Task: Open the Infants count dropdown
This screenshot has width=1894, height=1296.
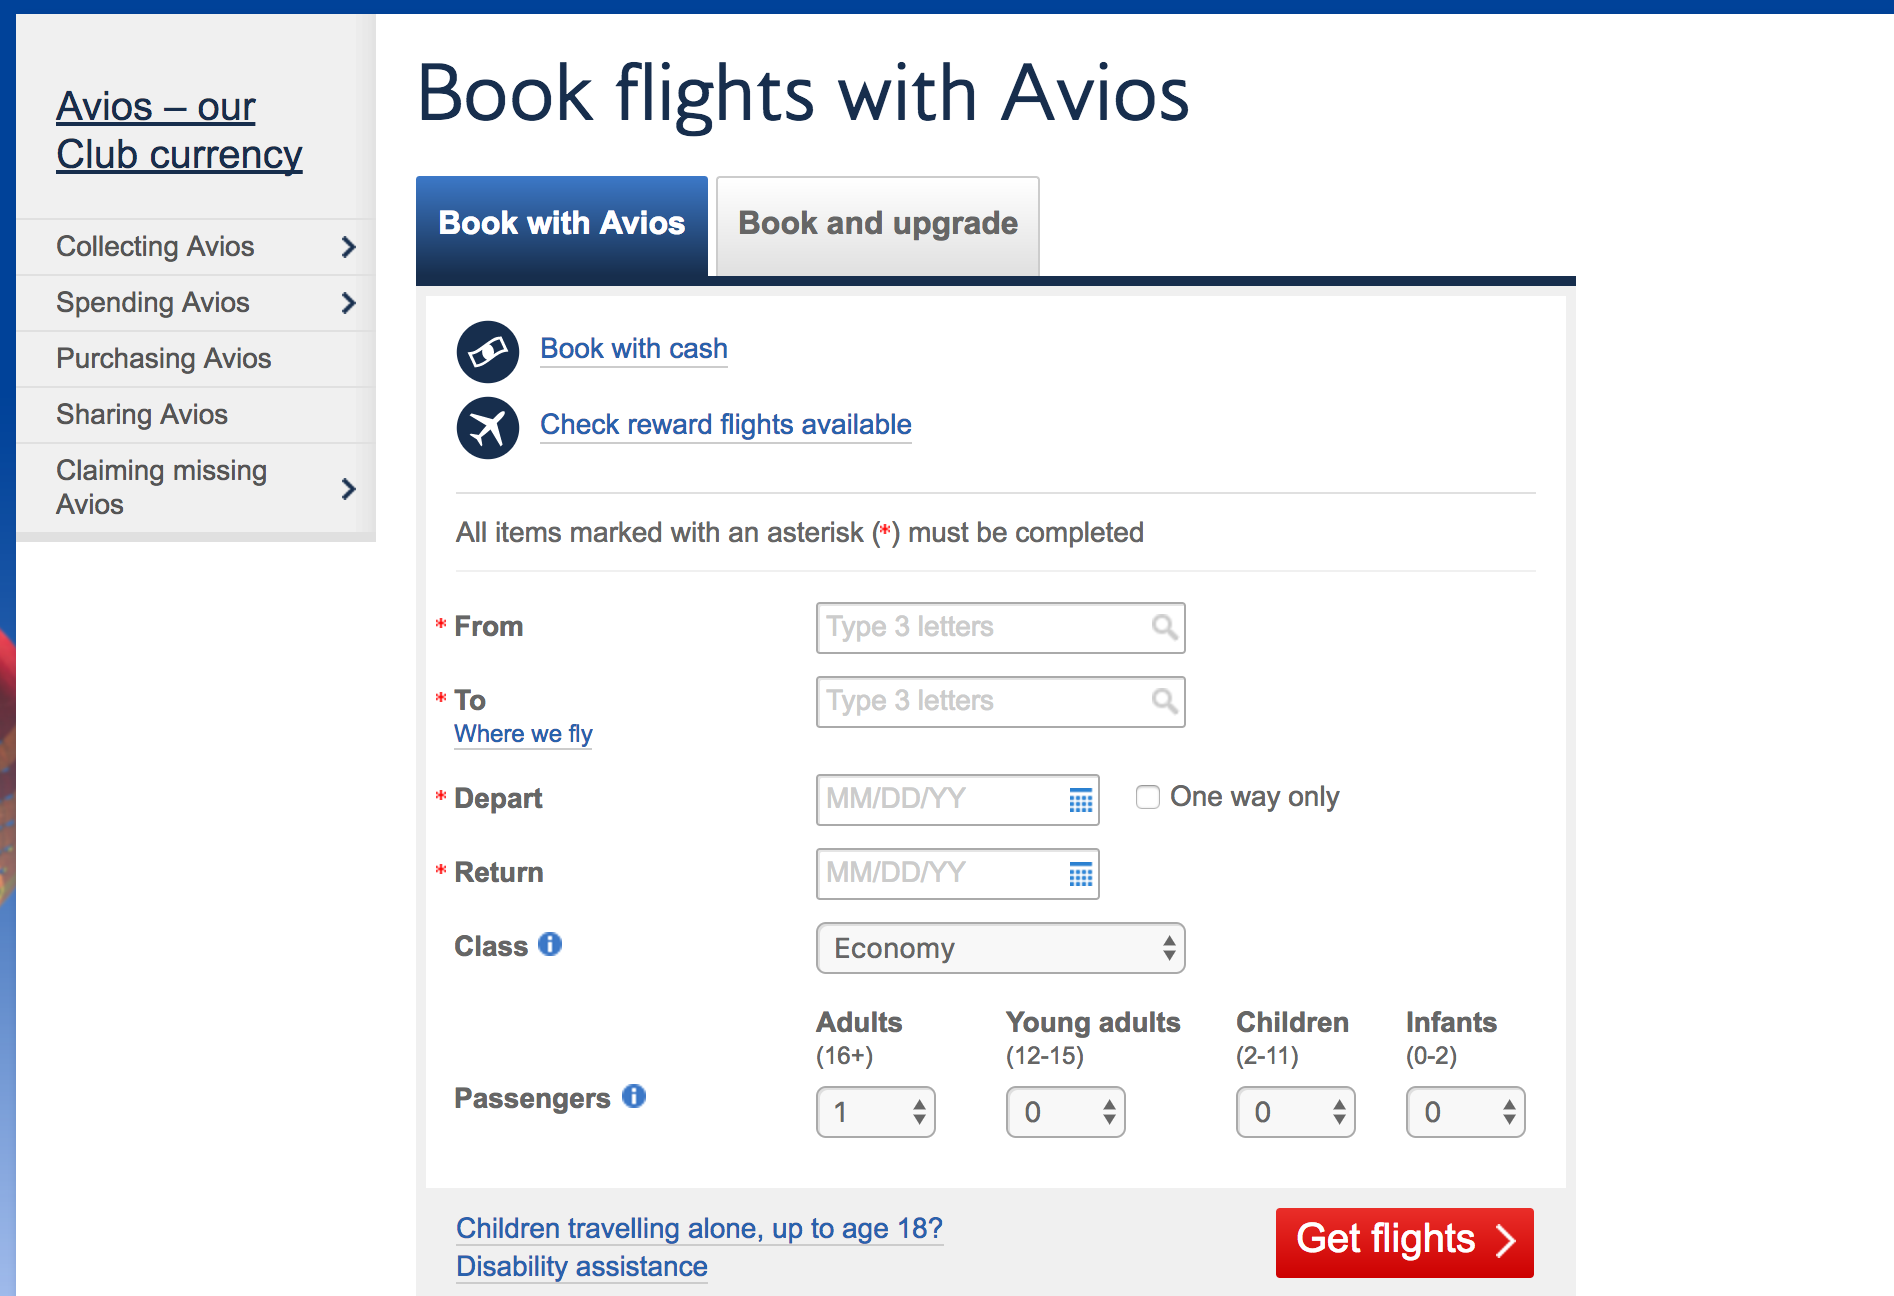Action: [1466, 1112]
